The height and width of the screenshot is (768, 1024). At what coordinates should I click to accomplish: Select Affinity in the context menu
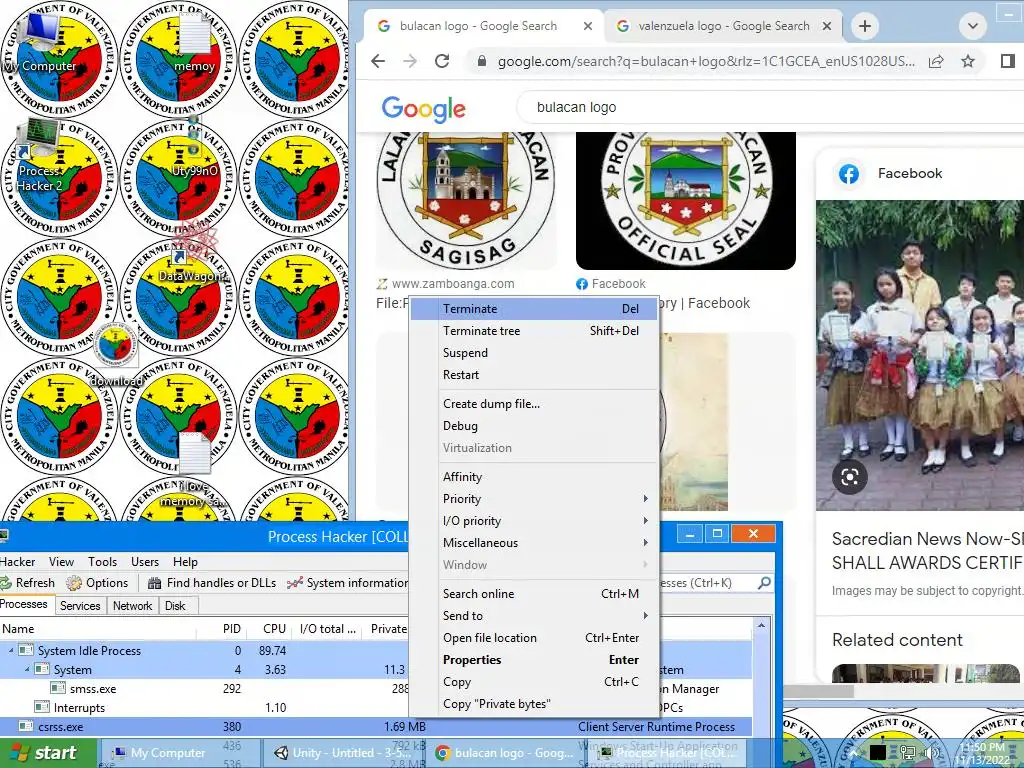[x=534, y=477]
